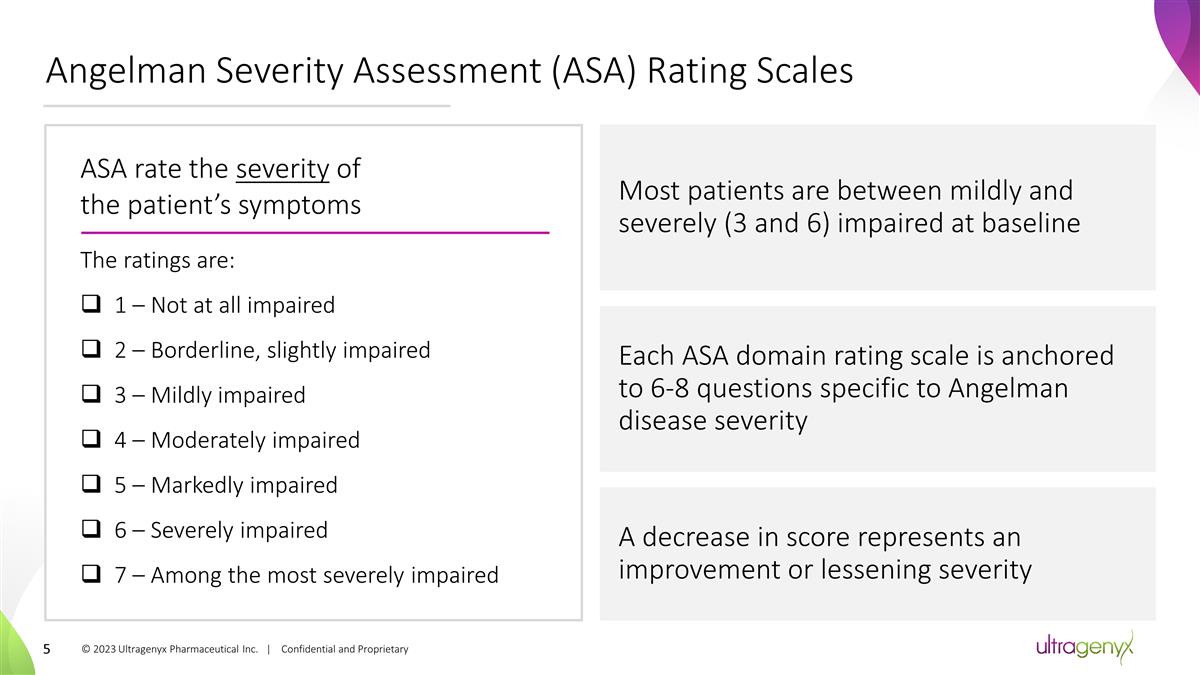The height and width of the screenshot is (675, 1200).
Task: Tick the '3 – Mildly impaired' checkbox
Action: pos(89,395)
